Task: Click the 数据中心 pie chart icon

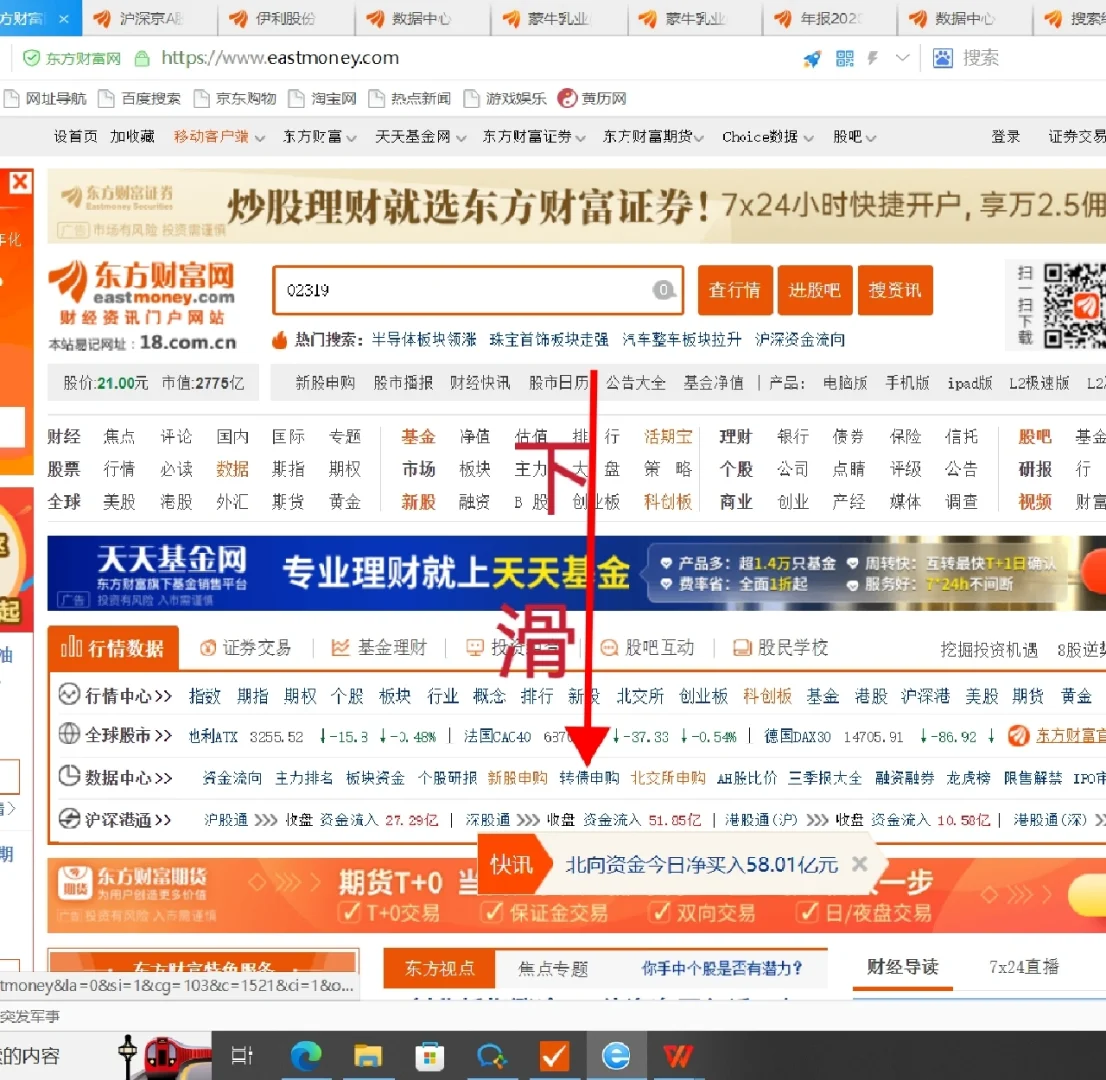Action: (69, 776)
